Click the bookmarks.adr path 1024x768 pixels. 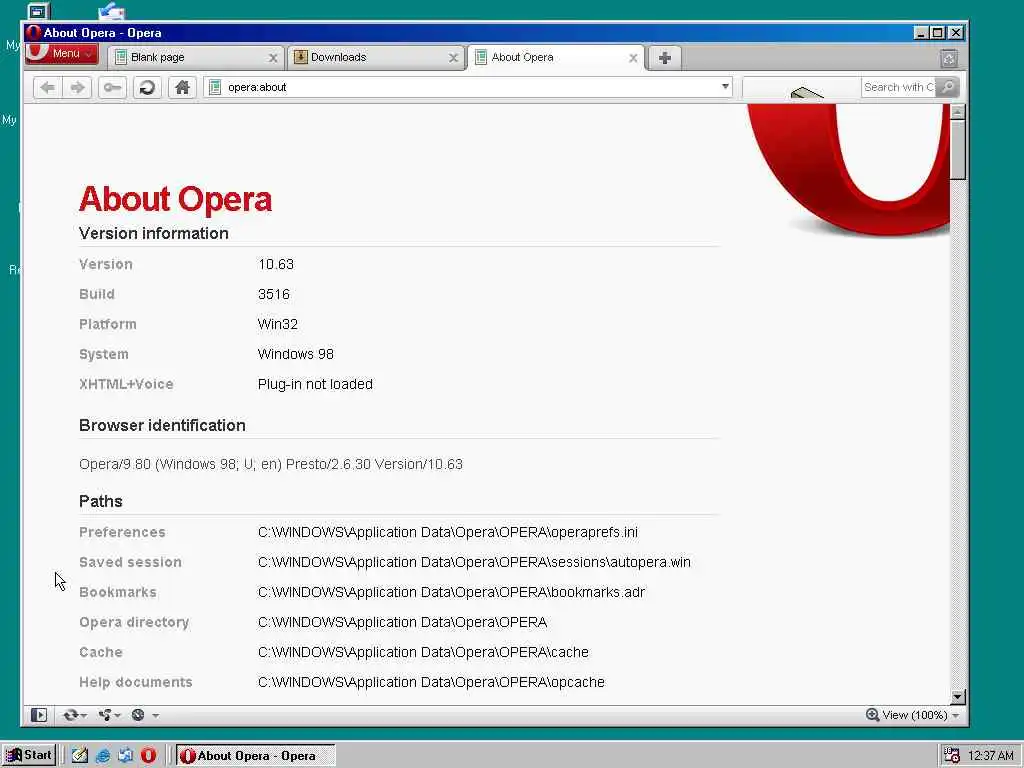point(451,592)
